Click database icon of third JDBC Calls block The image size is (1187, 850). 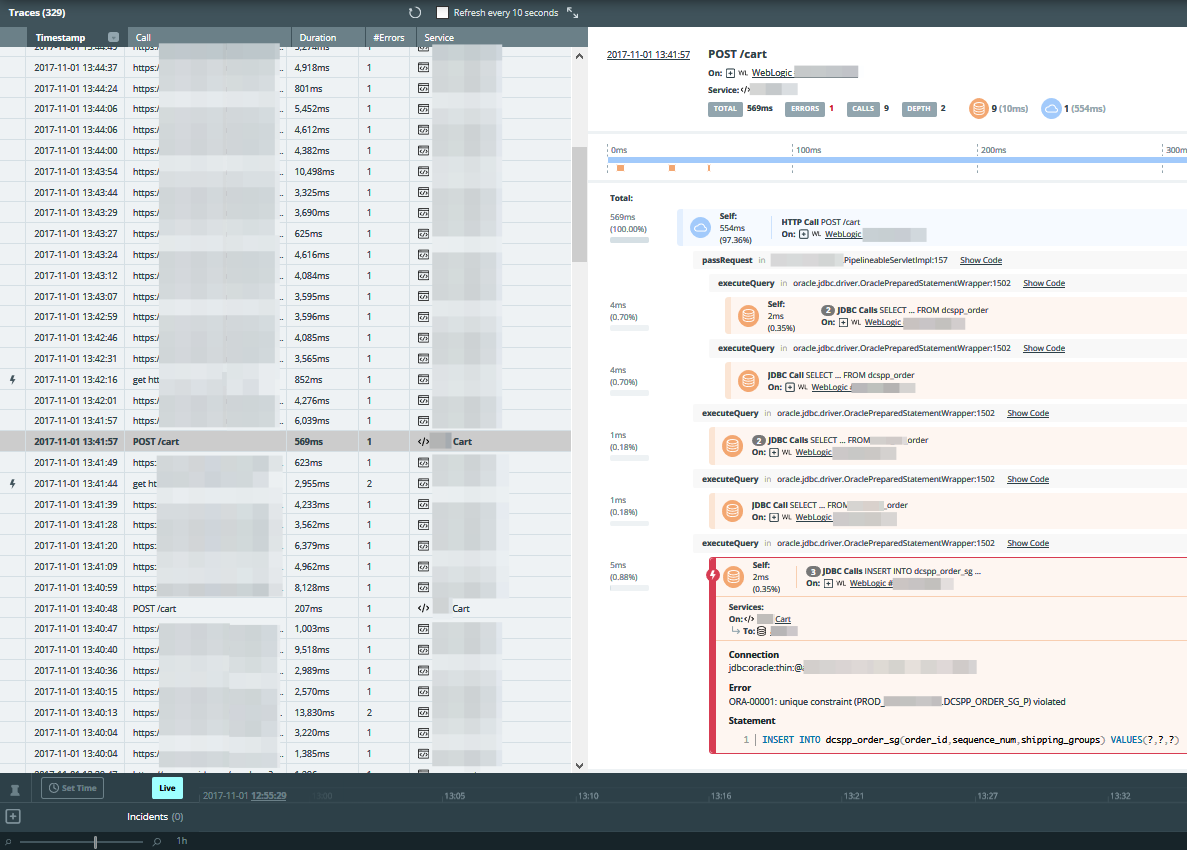732,446
